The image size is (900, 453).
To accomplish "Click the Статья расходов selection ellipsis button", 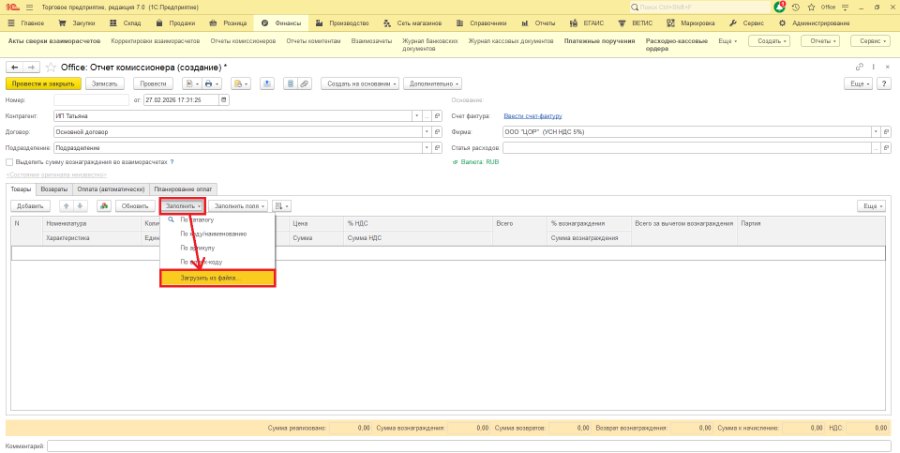I will [x=876, y=148].
